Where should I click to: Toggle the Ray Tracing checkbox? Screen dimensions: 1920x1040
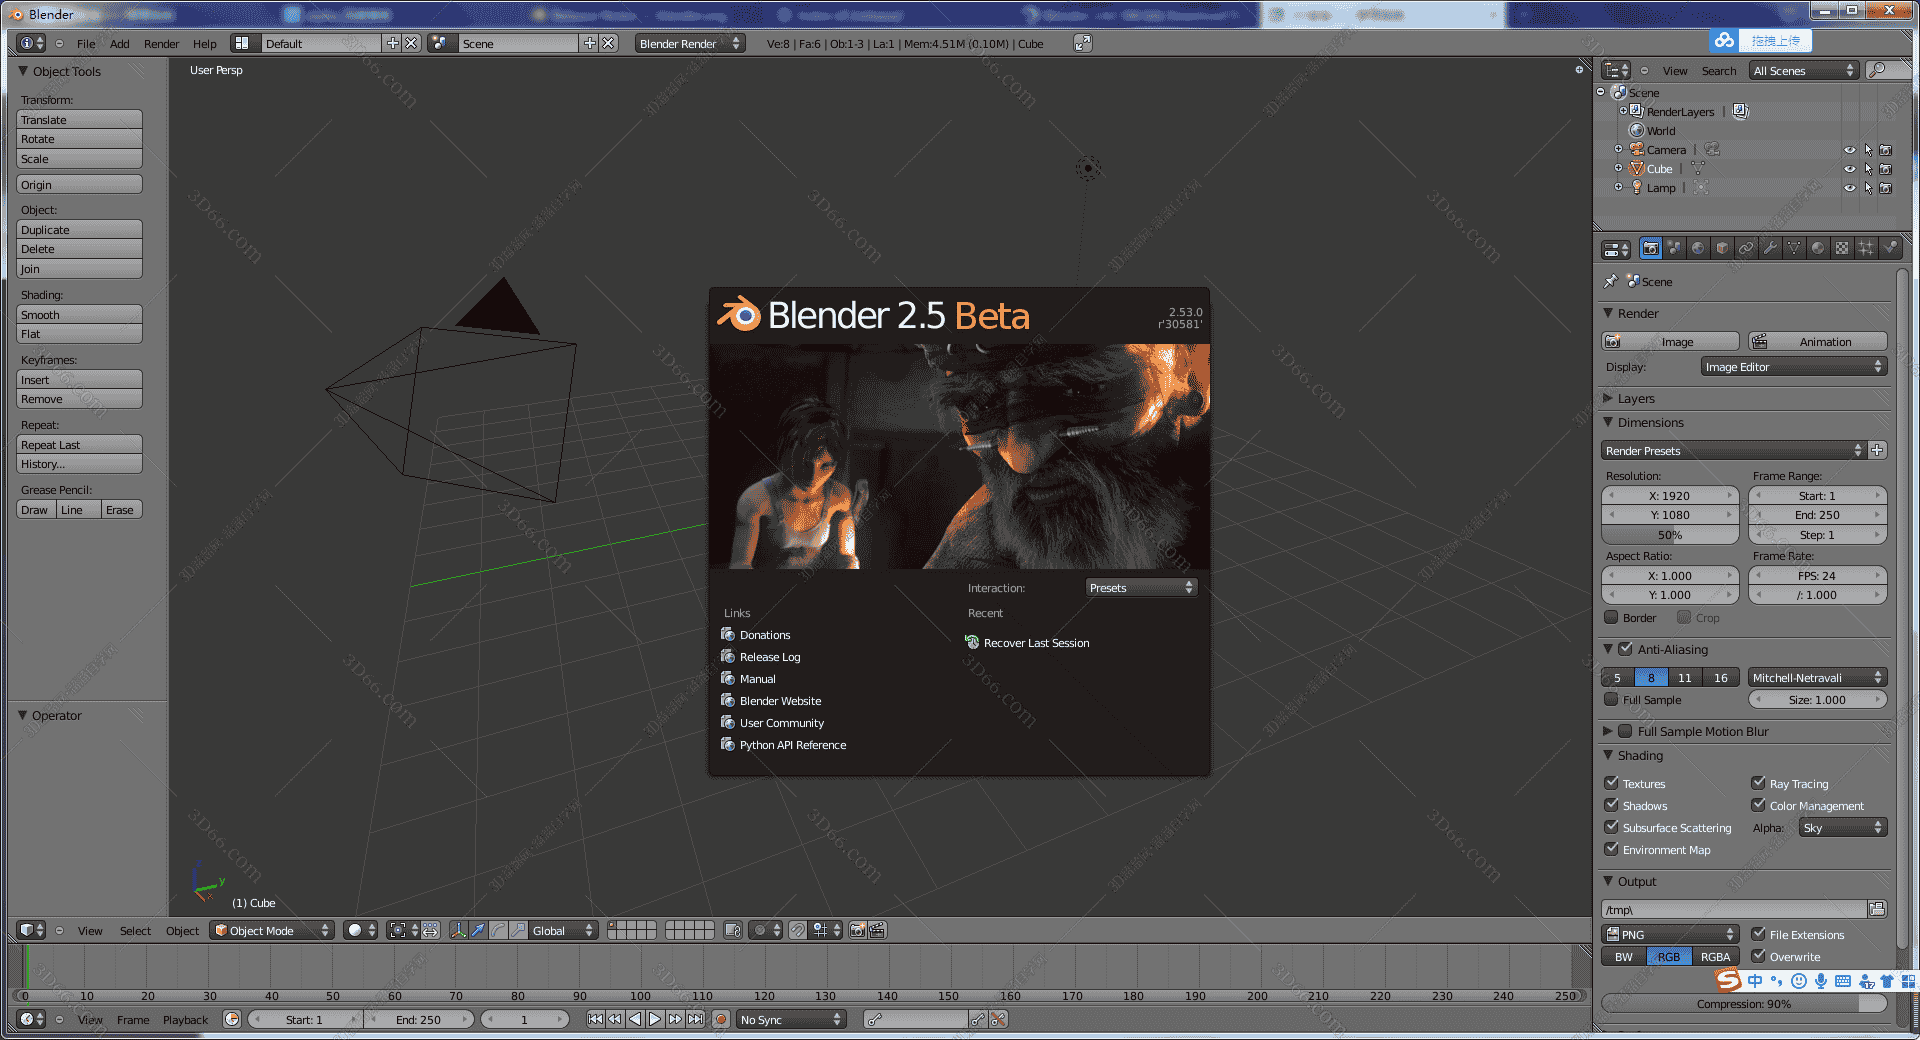1758,783
